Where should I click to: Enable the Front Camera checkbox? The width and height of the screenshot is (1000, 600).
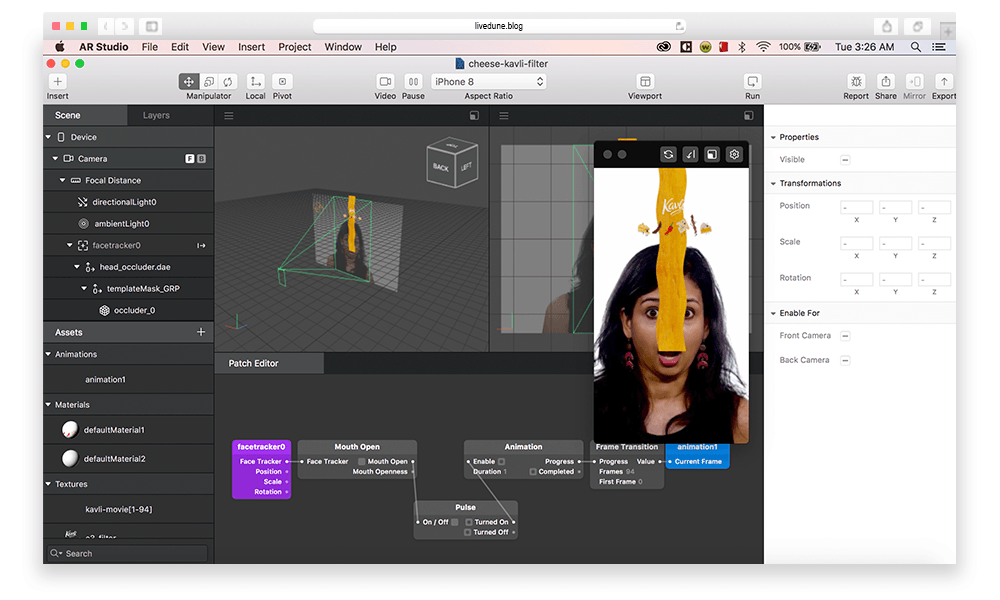point(845,336)
